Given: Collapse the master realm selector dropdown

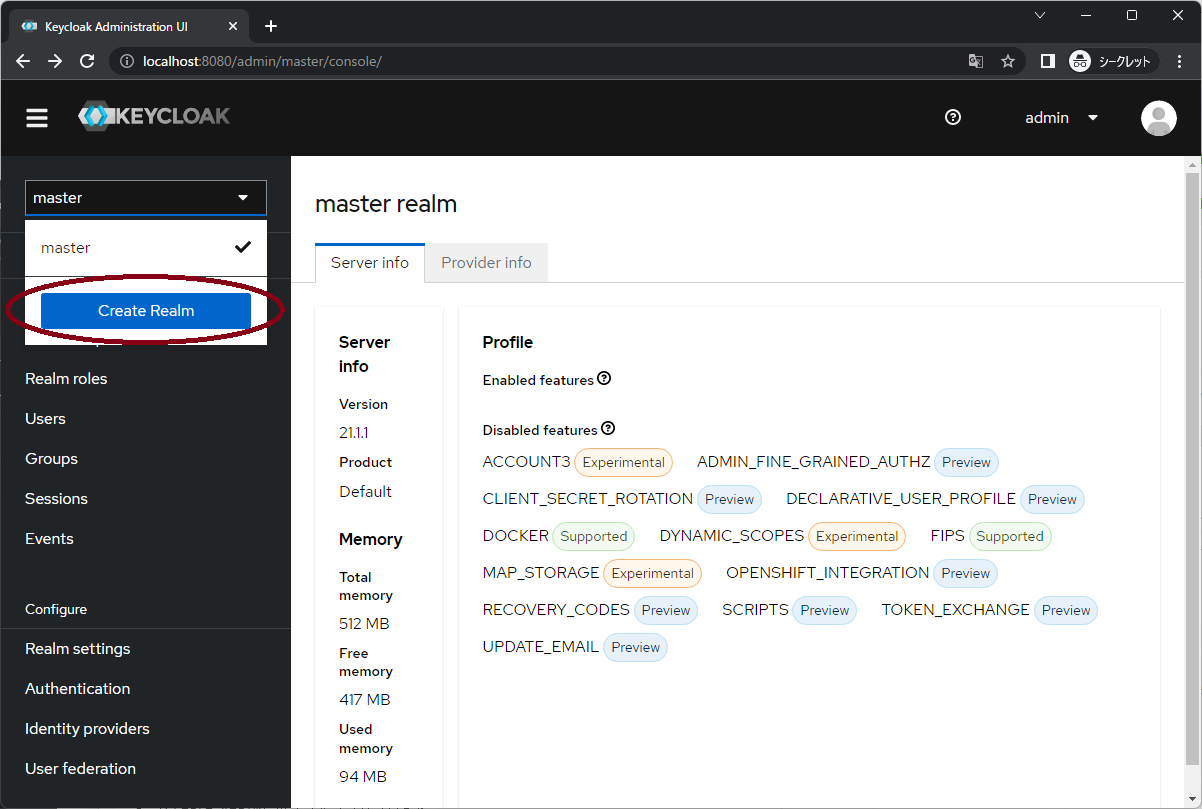Looking at the screenshot, I should [x=146, y=198].
